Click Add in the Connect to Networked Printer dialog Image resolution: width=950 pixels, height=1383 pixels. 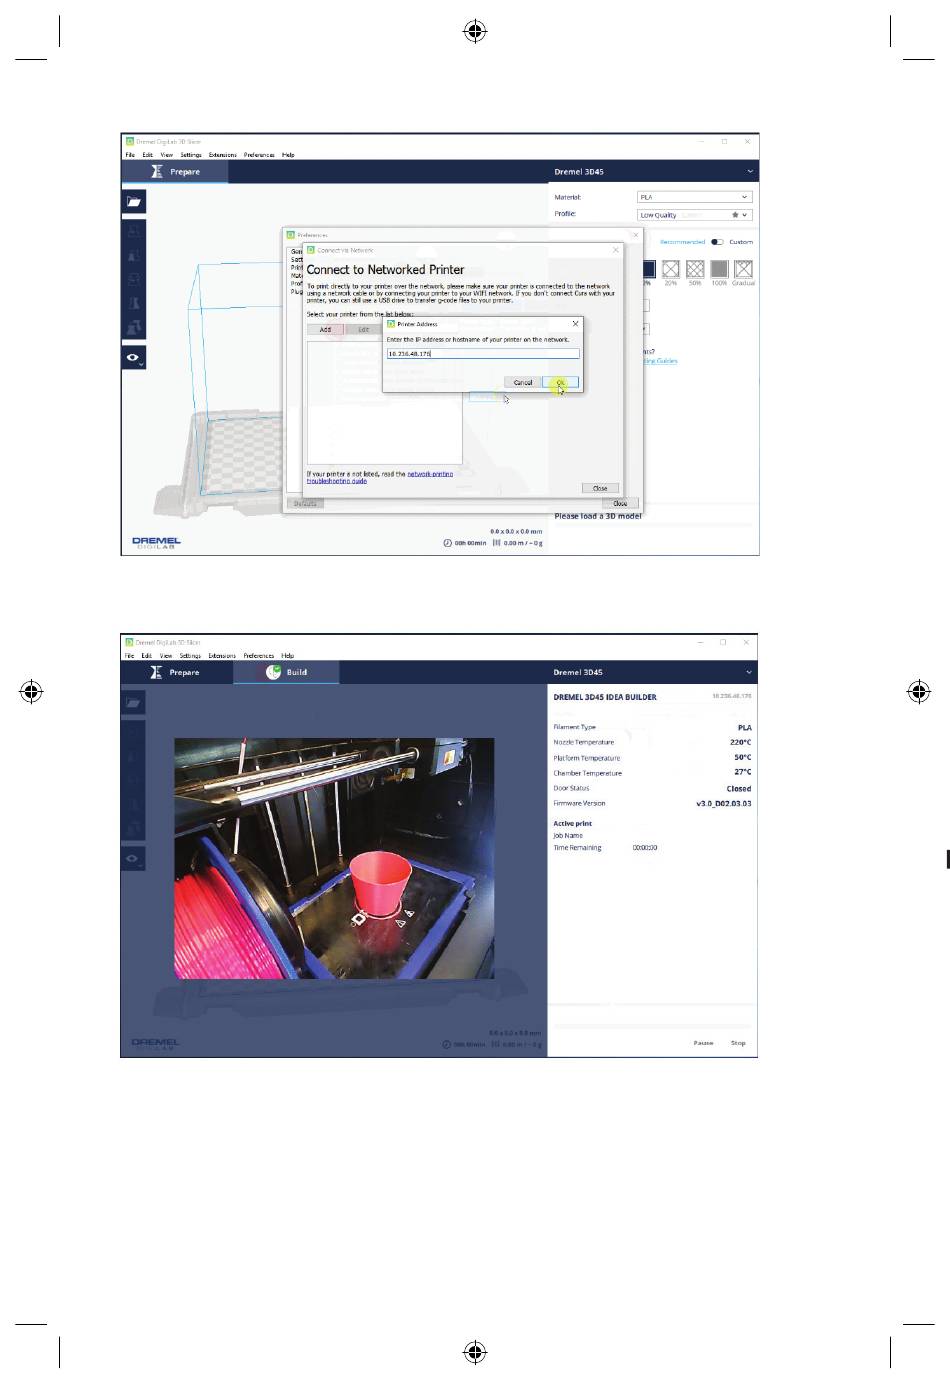[x=325, y=329]
